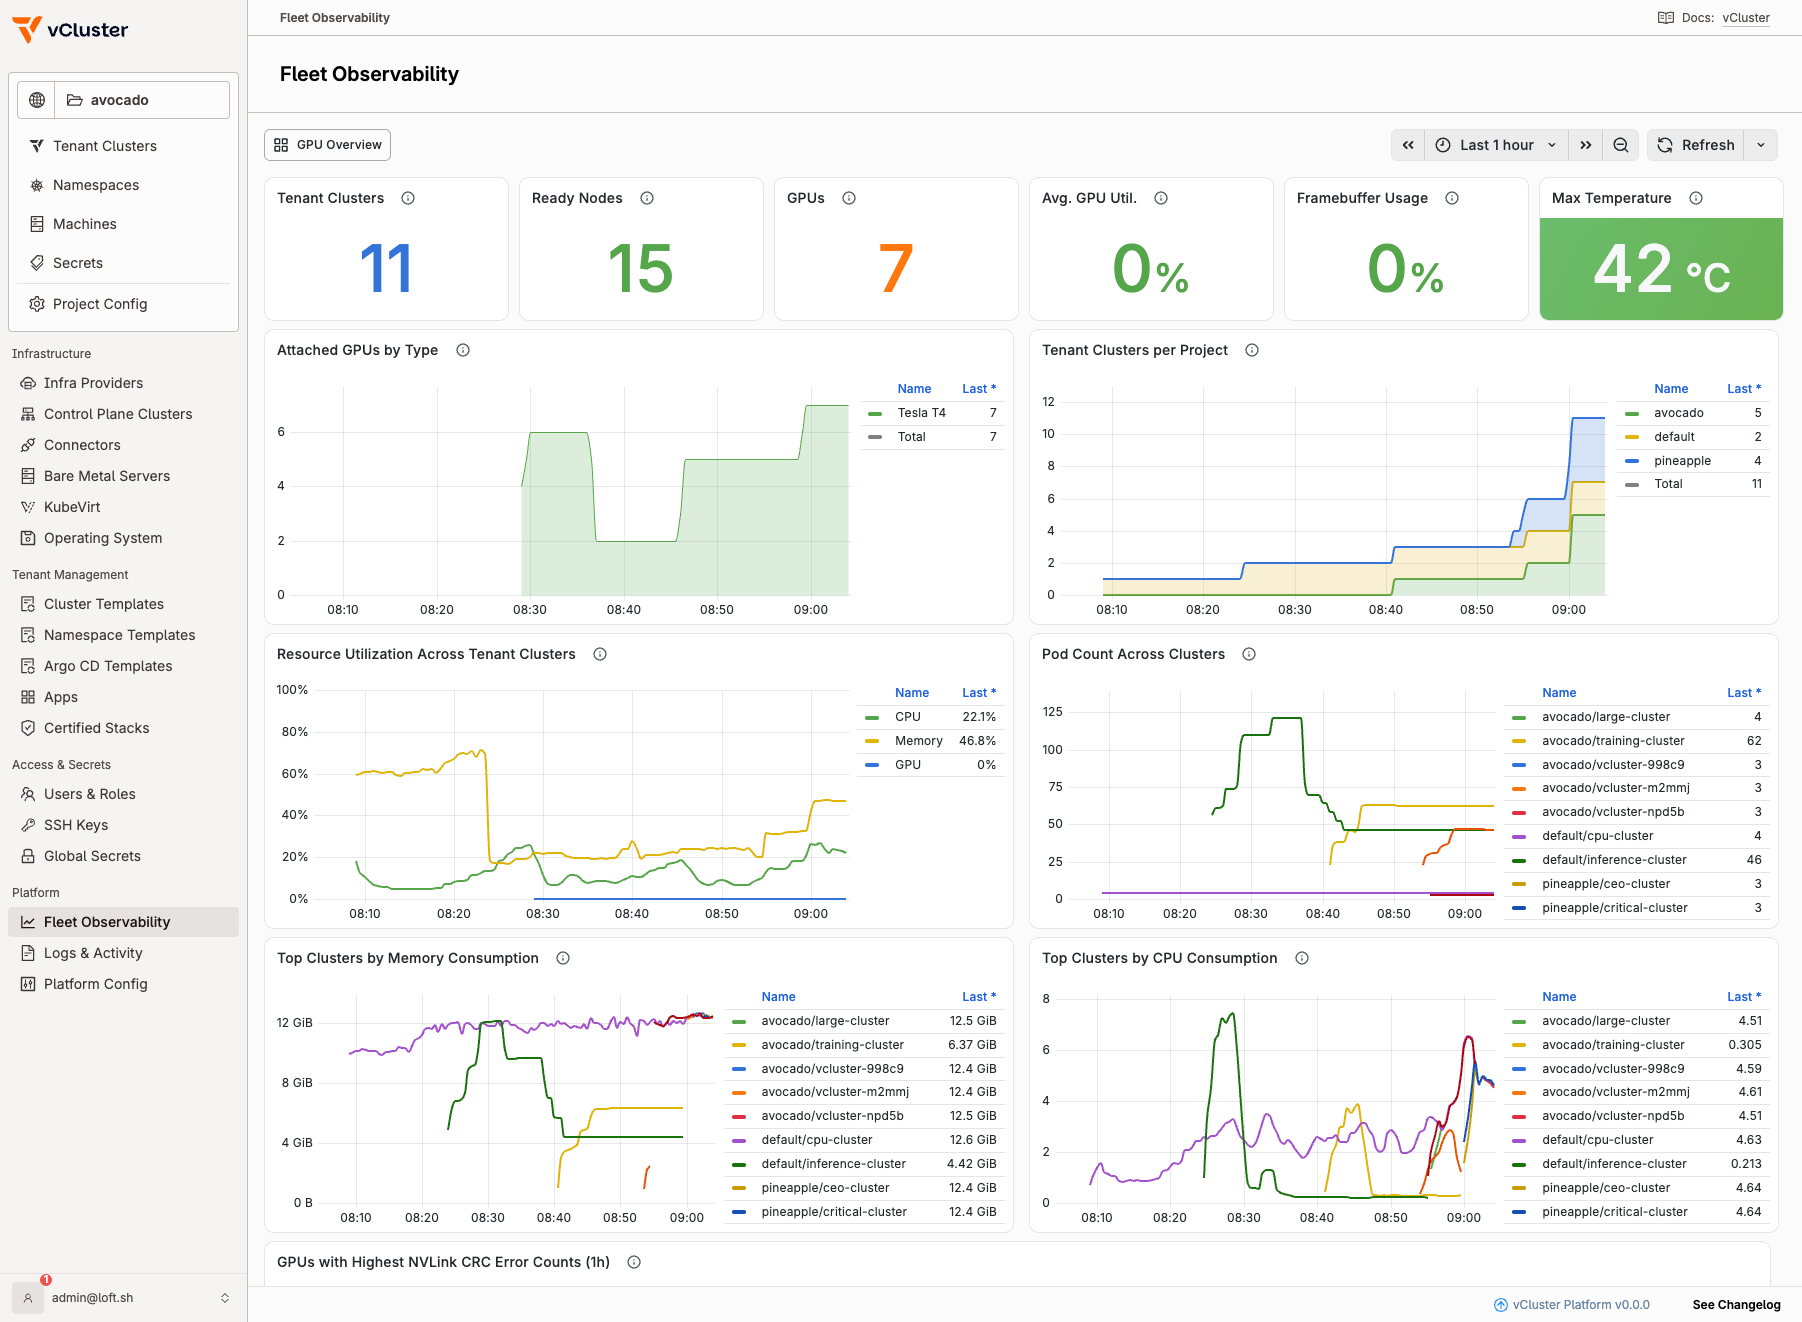Image resolution: width=1802 pixels, height=1322 pixels.
Task: Click avocado color swatch in Tenant Clusters legend
Action: tap(1632, 413)
